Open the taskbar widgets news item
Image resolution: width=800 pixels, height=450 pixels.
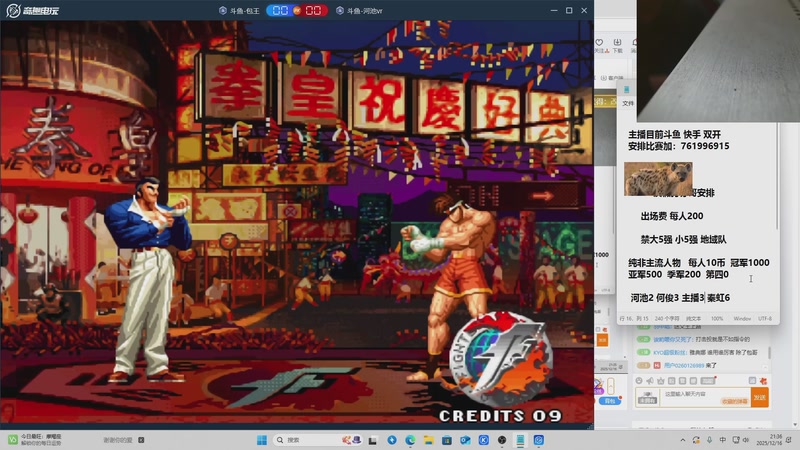(x=36, y=440)
